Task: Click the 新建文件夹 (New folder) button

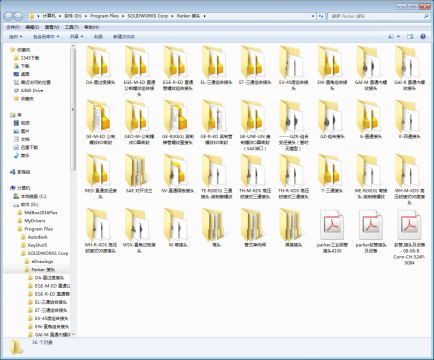Action: click(124, 37)
